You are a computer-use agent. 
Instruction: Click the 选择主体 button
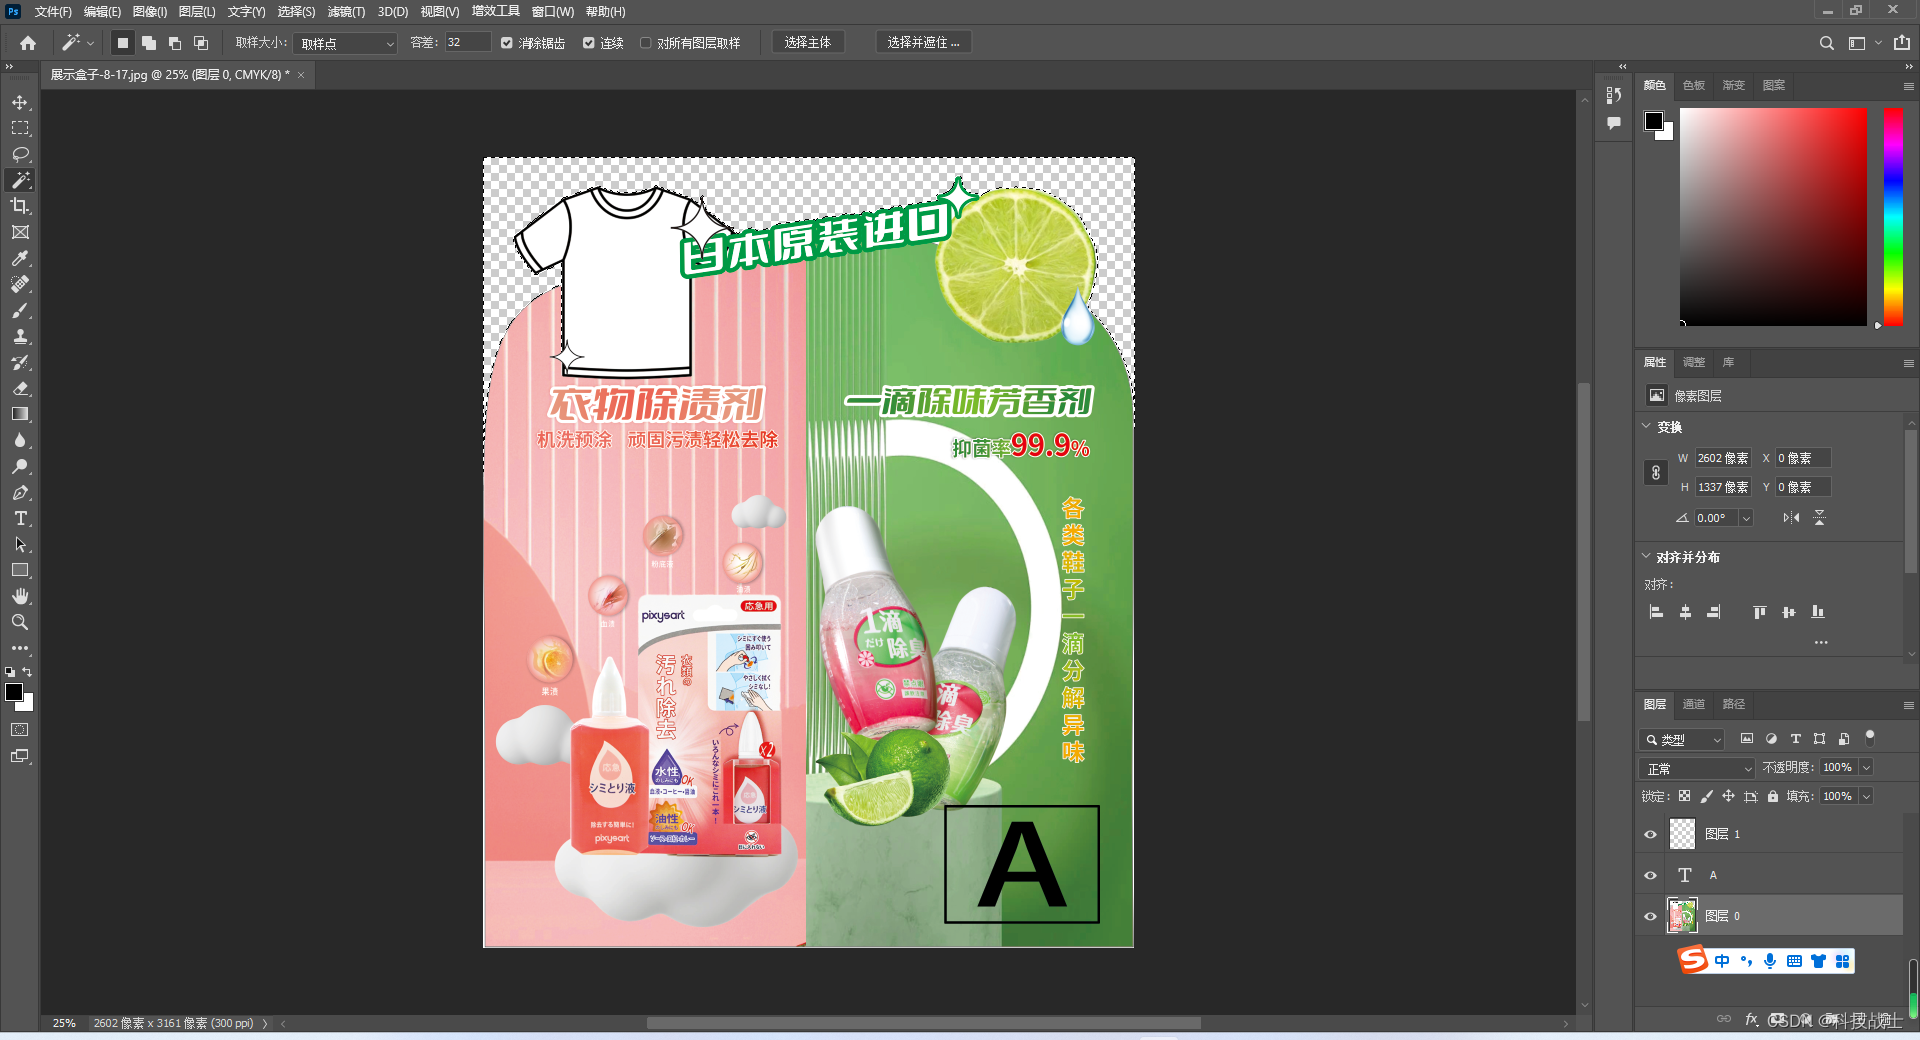point(808,43)
